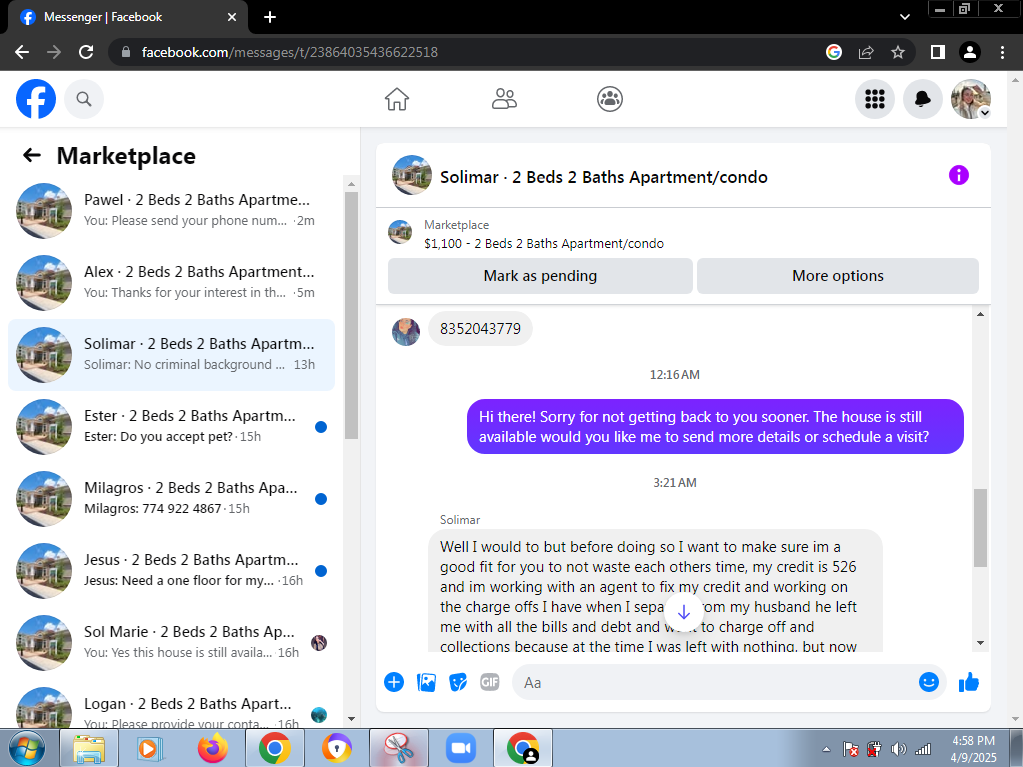Viewport: 1023px width, 767px height.
Task: Open the Facebook logo home link
Action: (36, 99)
